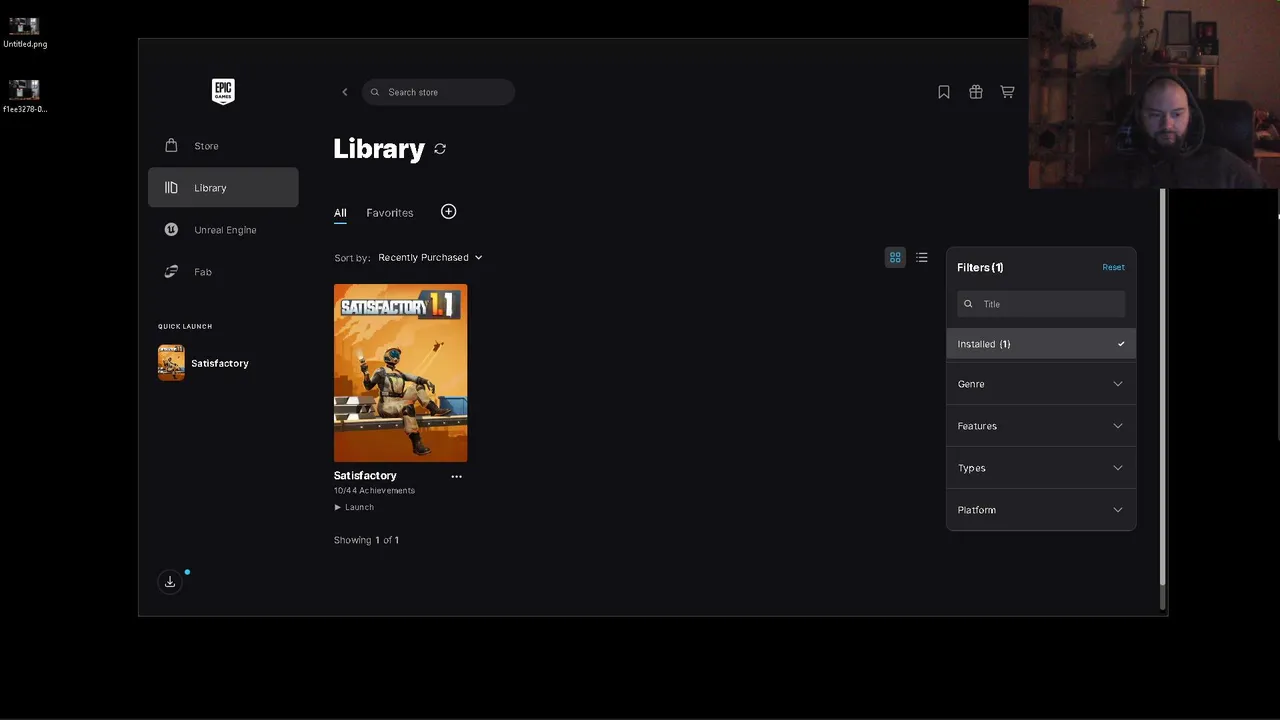The image size is (1280, 720).
Task: Expand the Genre filter
Action: (1041, 384)
